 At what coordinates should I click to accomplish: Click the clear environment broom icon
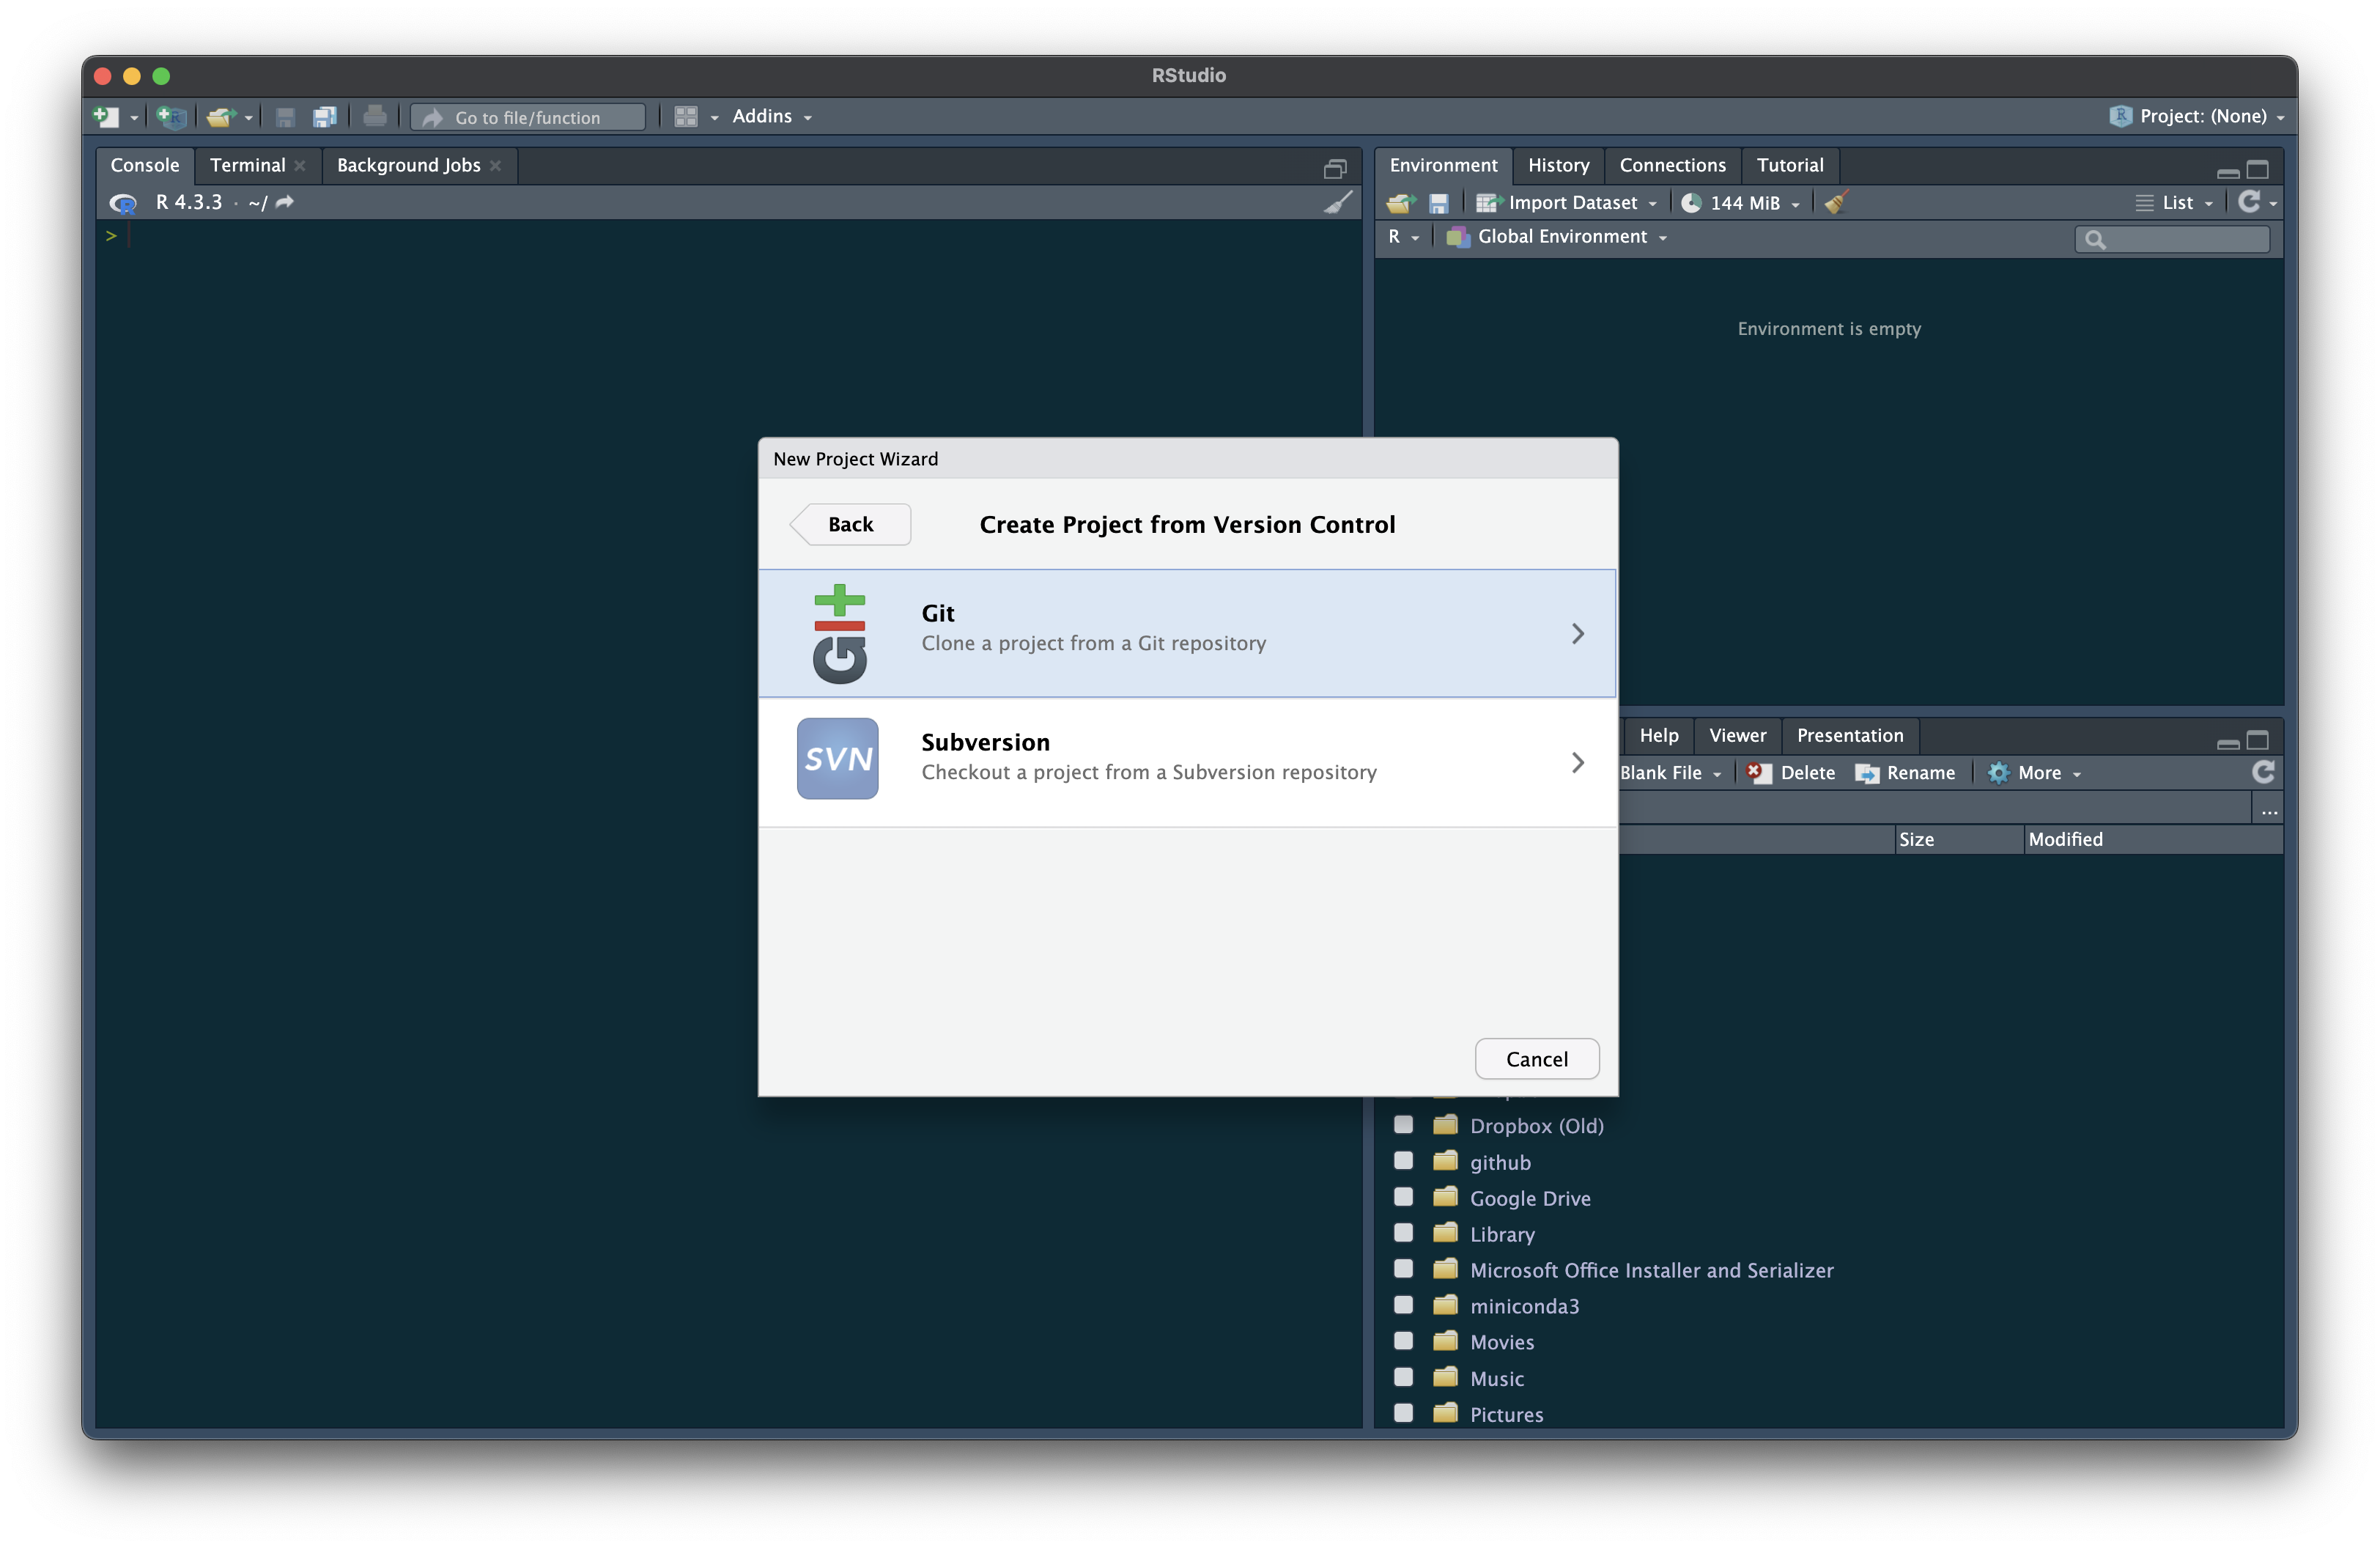[1835, 203]
